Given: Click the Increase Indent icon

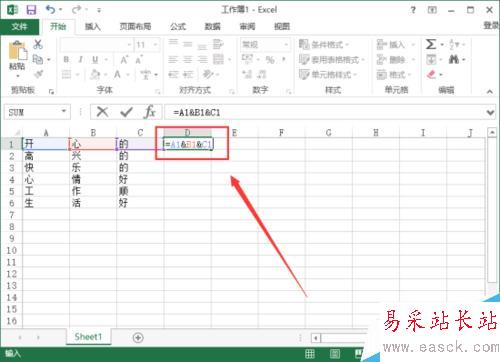Looking at the screenshot, I should 188,74.
